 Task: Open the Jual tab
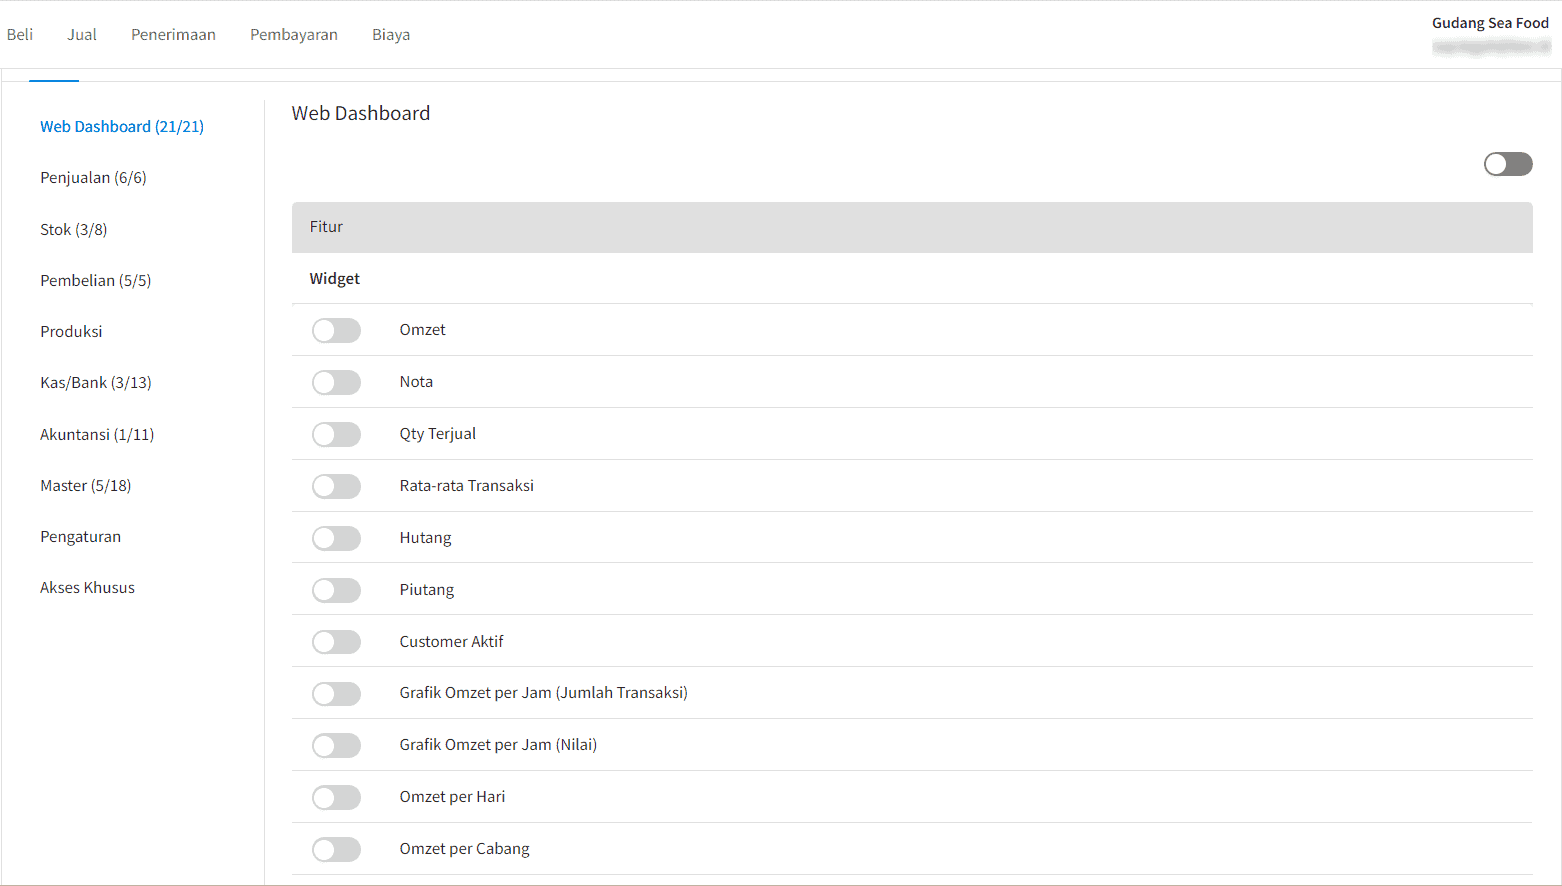(82, 35)
